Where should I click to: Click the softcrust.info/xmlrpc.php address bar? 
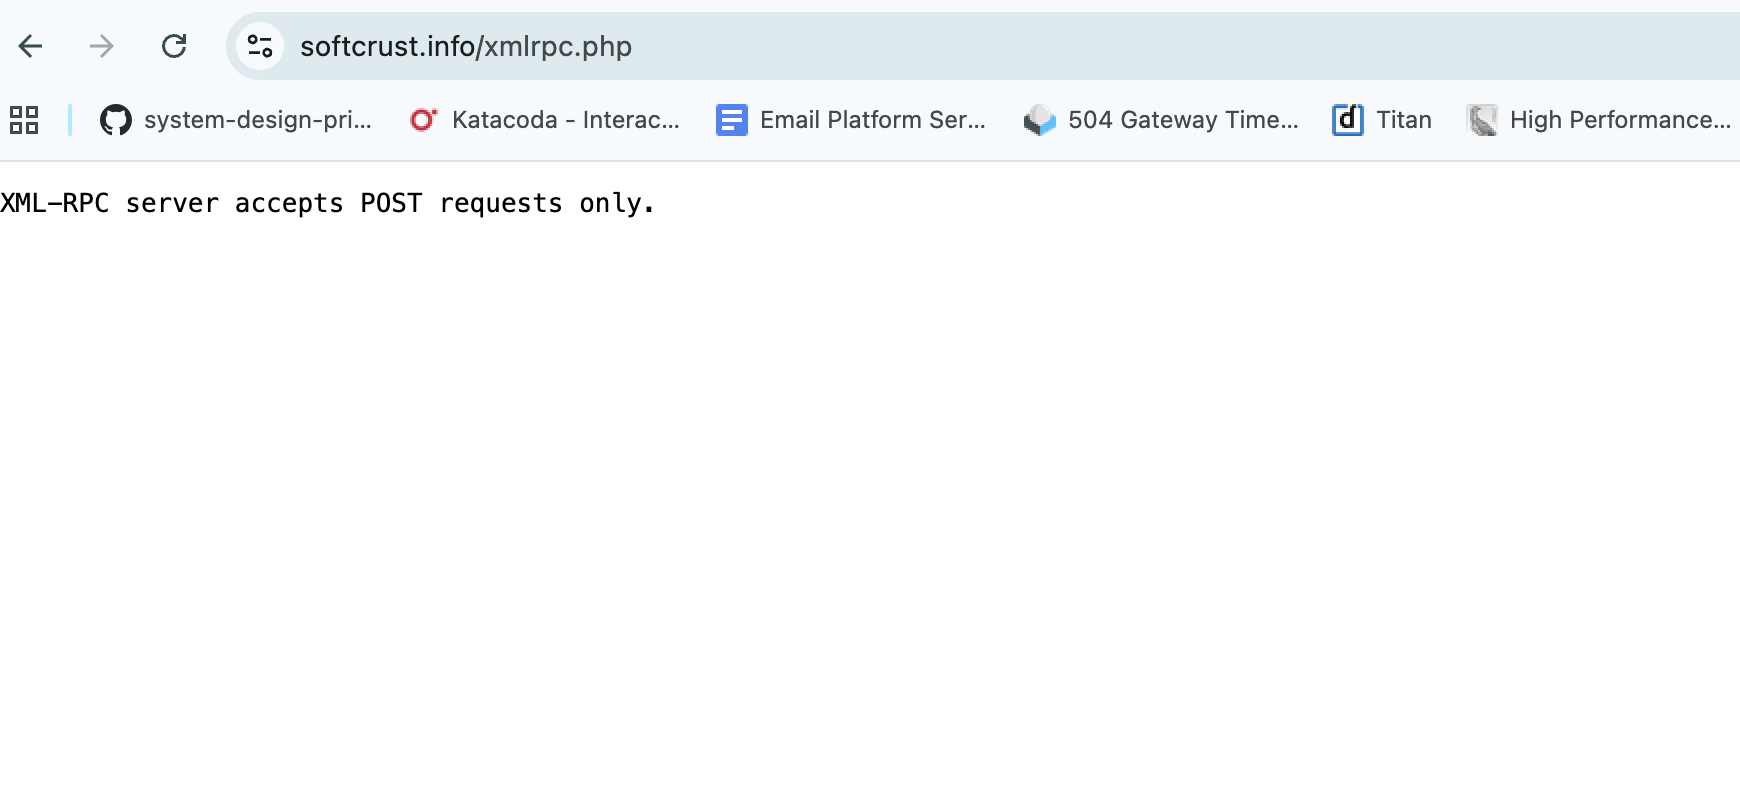(983, 46)
